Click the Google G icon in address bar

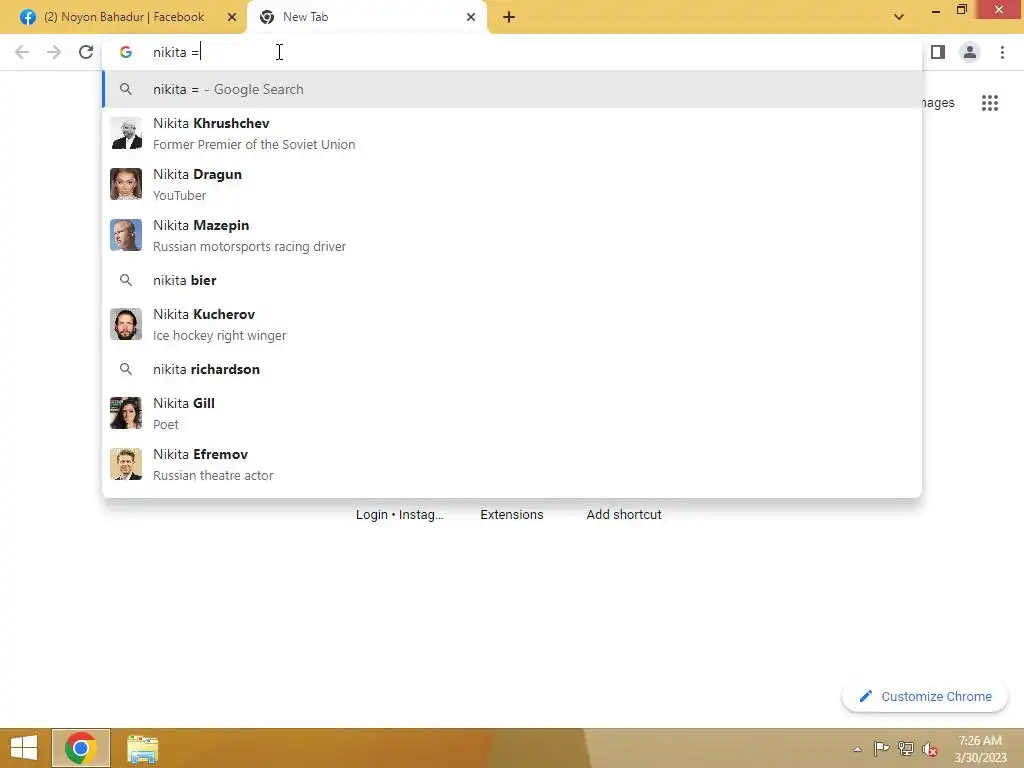126,52
